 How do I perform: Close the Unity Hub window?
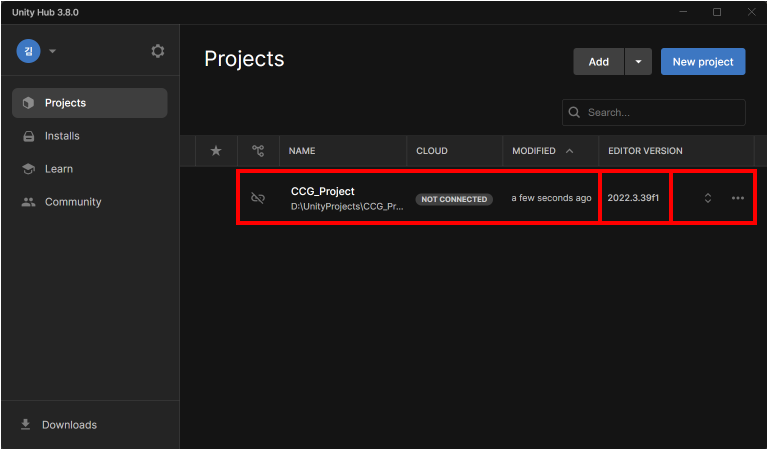point(752,12)
